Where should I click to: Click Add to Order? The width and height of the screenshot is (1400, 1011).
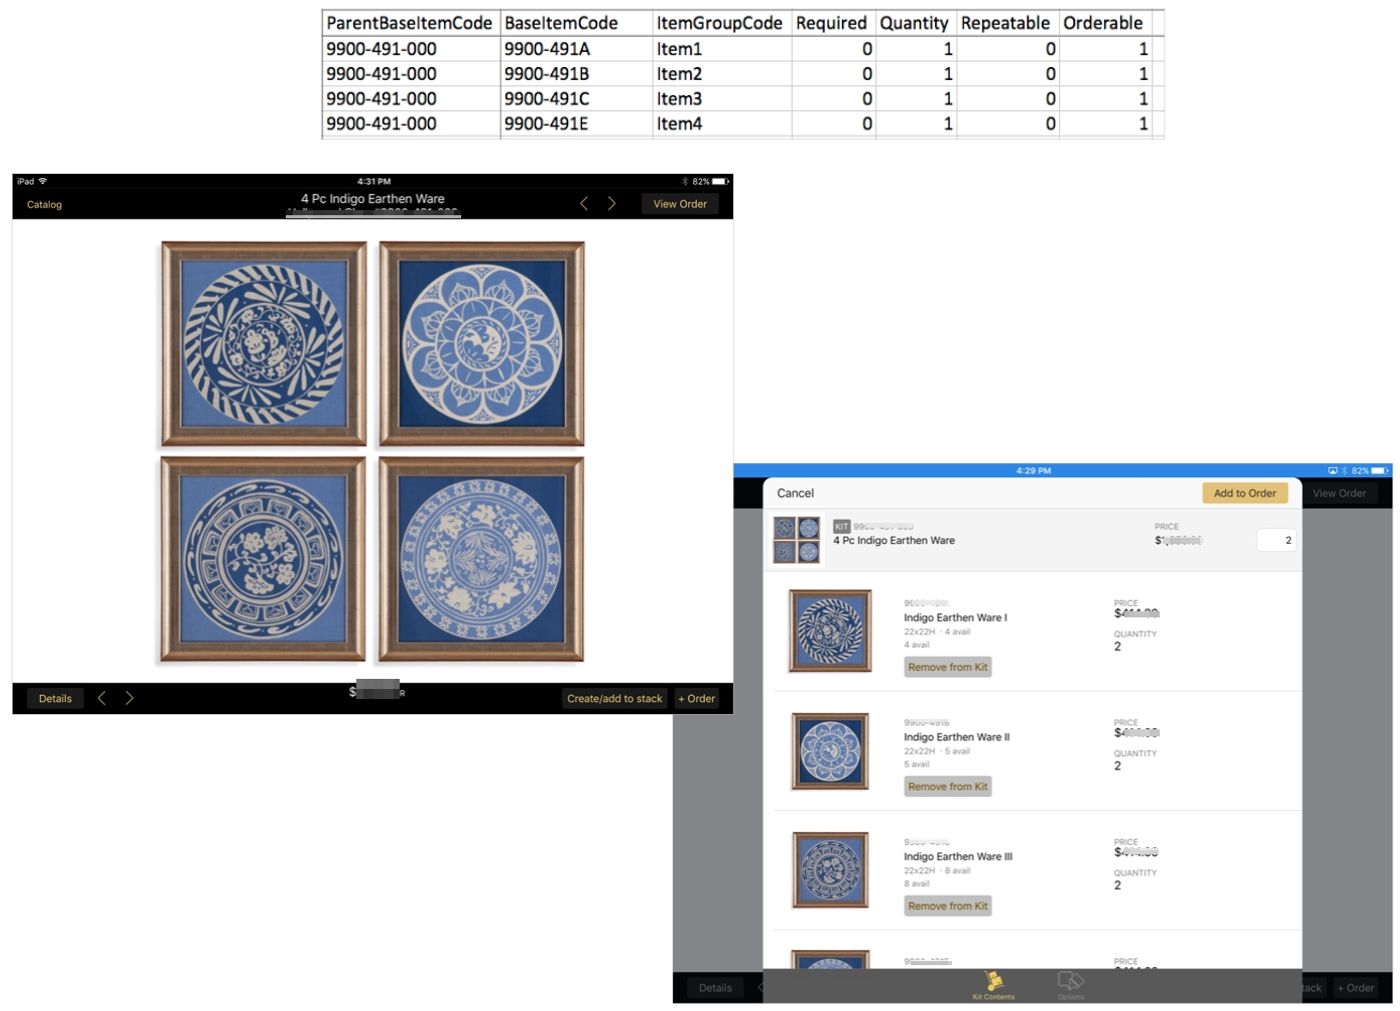tap(1245, 493)
